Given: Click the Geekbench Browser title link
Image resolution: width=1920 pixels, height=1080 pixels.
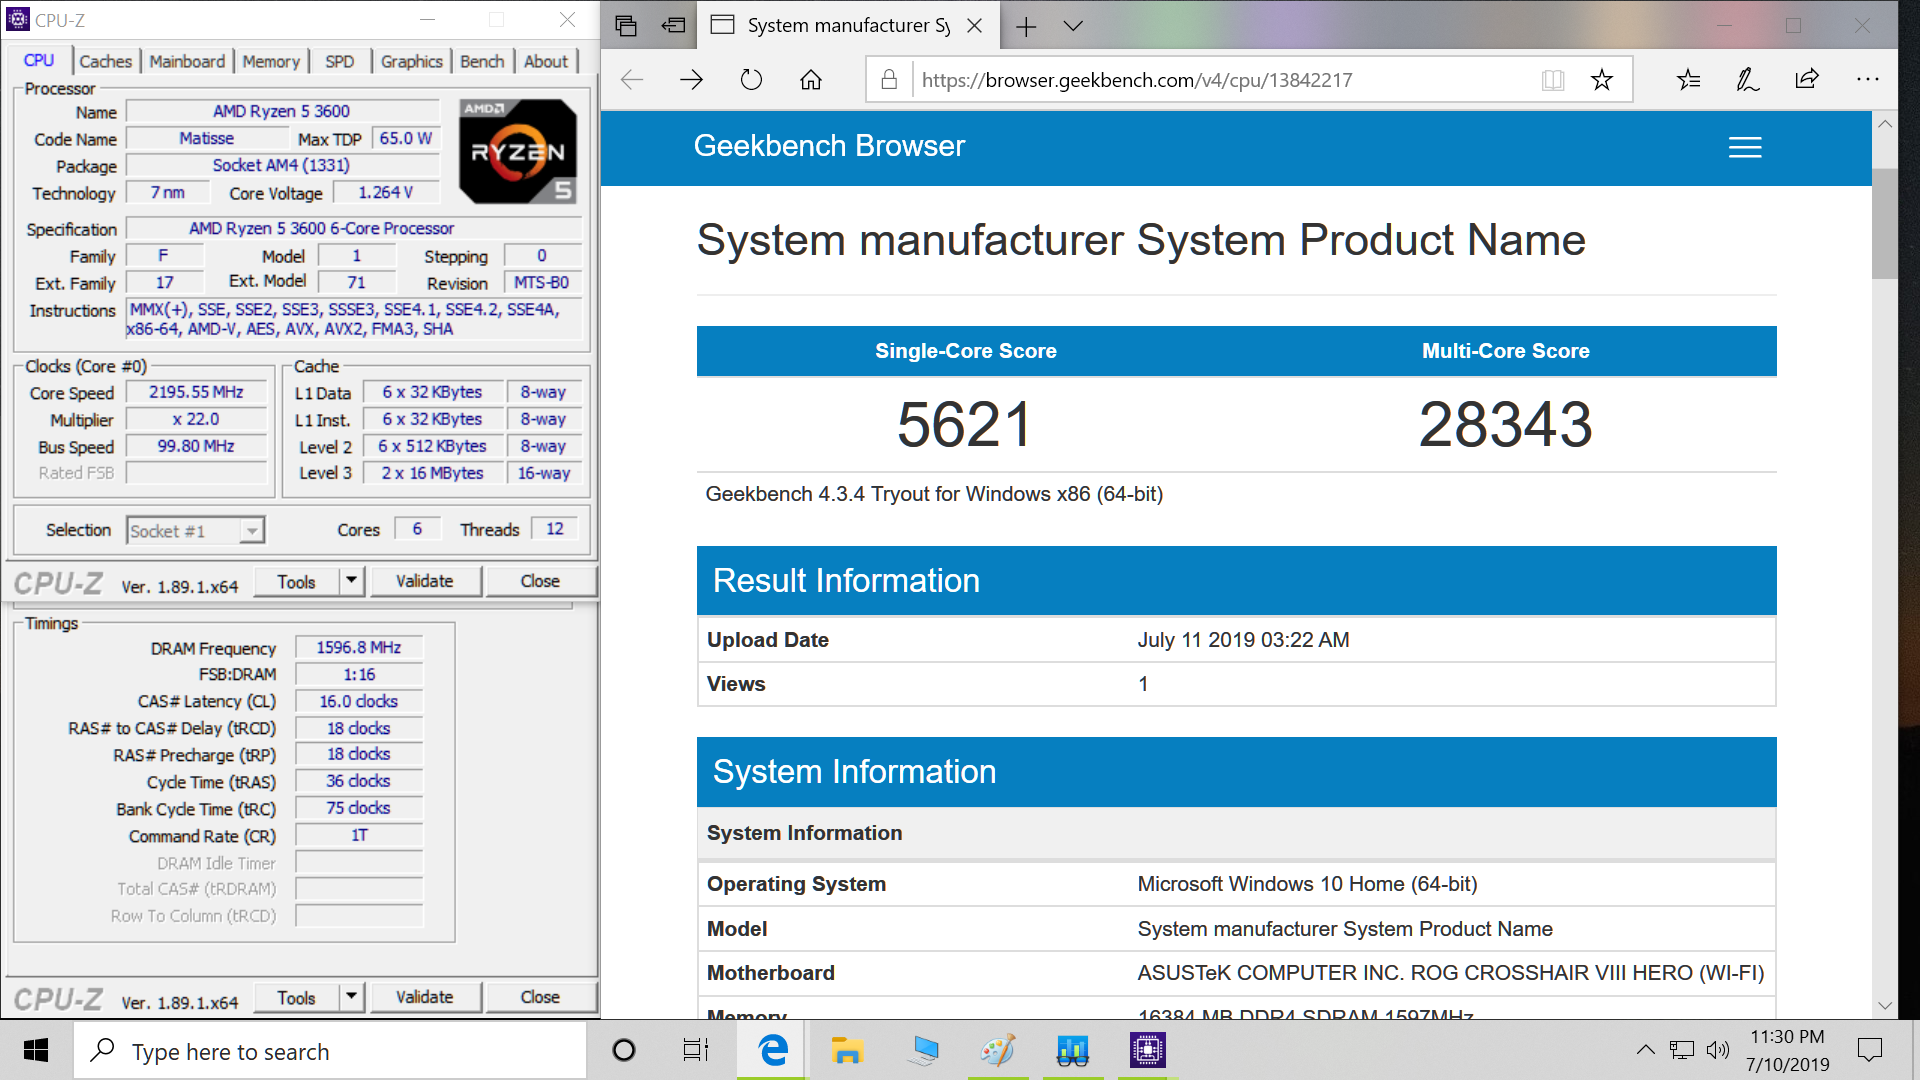Looking at the screenshot, I should coord(829,146).
